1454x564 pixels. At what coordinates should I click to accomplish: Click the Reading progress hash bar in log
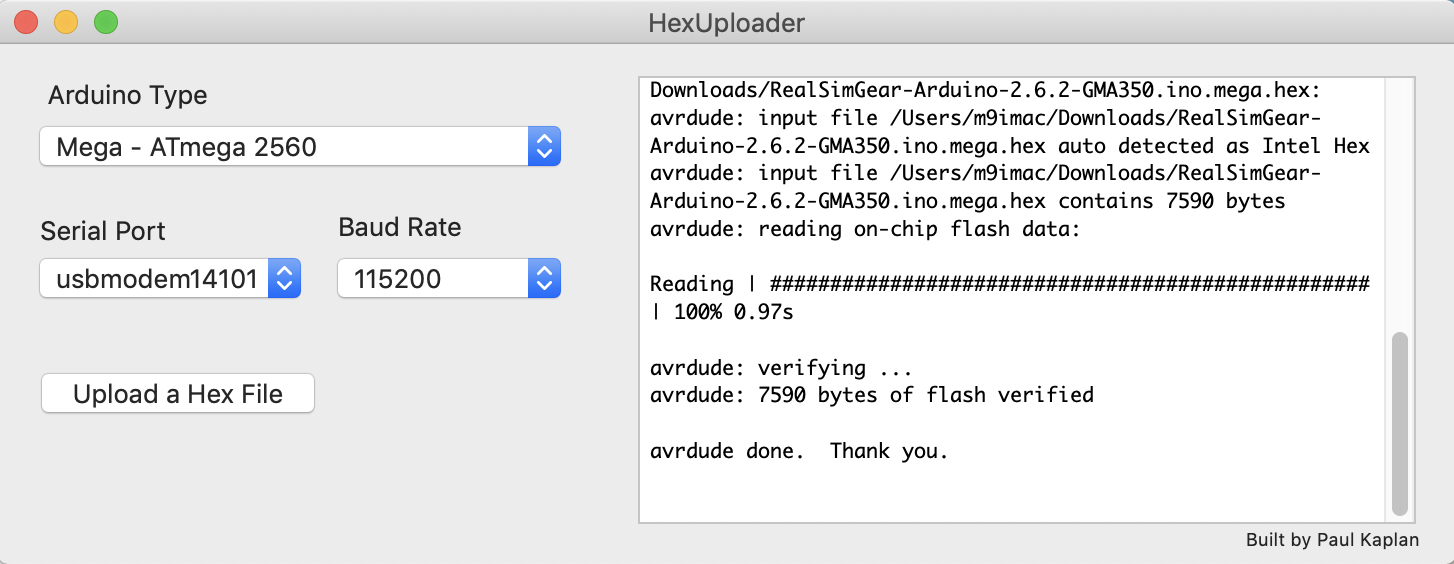coord(1068,284)
